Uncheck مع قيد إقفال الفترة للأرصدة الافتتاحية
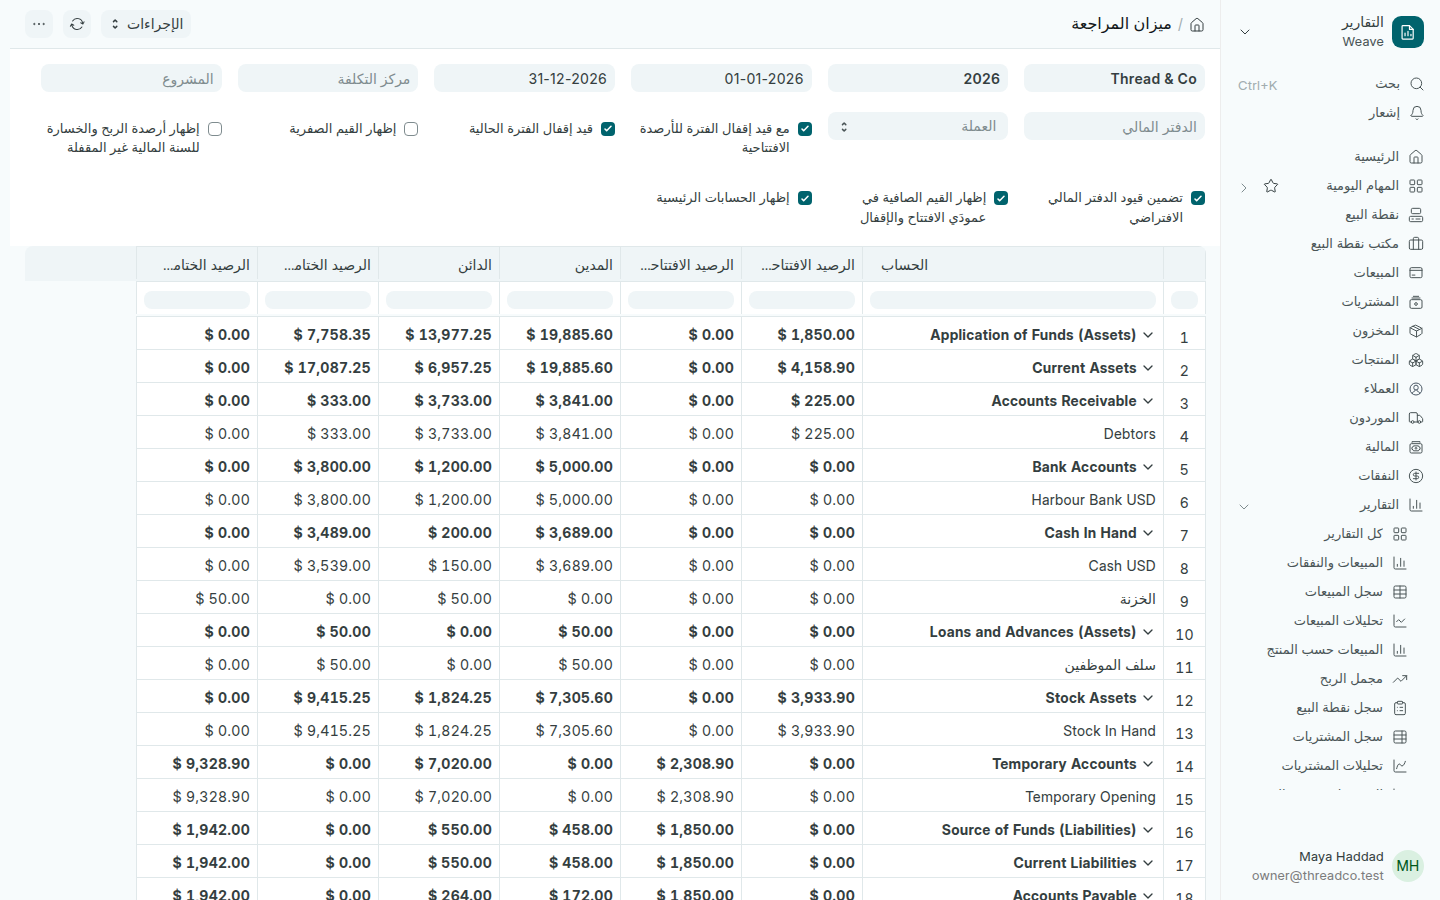Image resolution: width=1440 pixels, height=900 pixels. click(x=805, y=129)
